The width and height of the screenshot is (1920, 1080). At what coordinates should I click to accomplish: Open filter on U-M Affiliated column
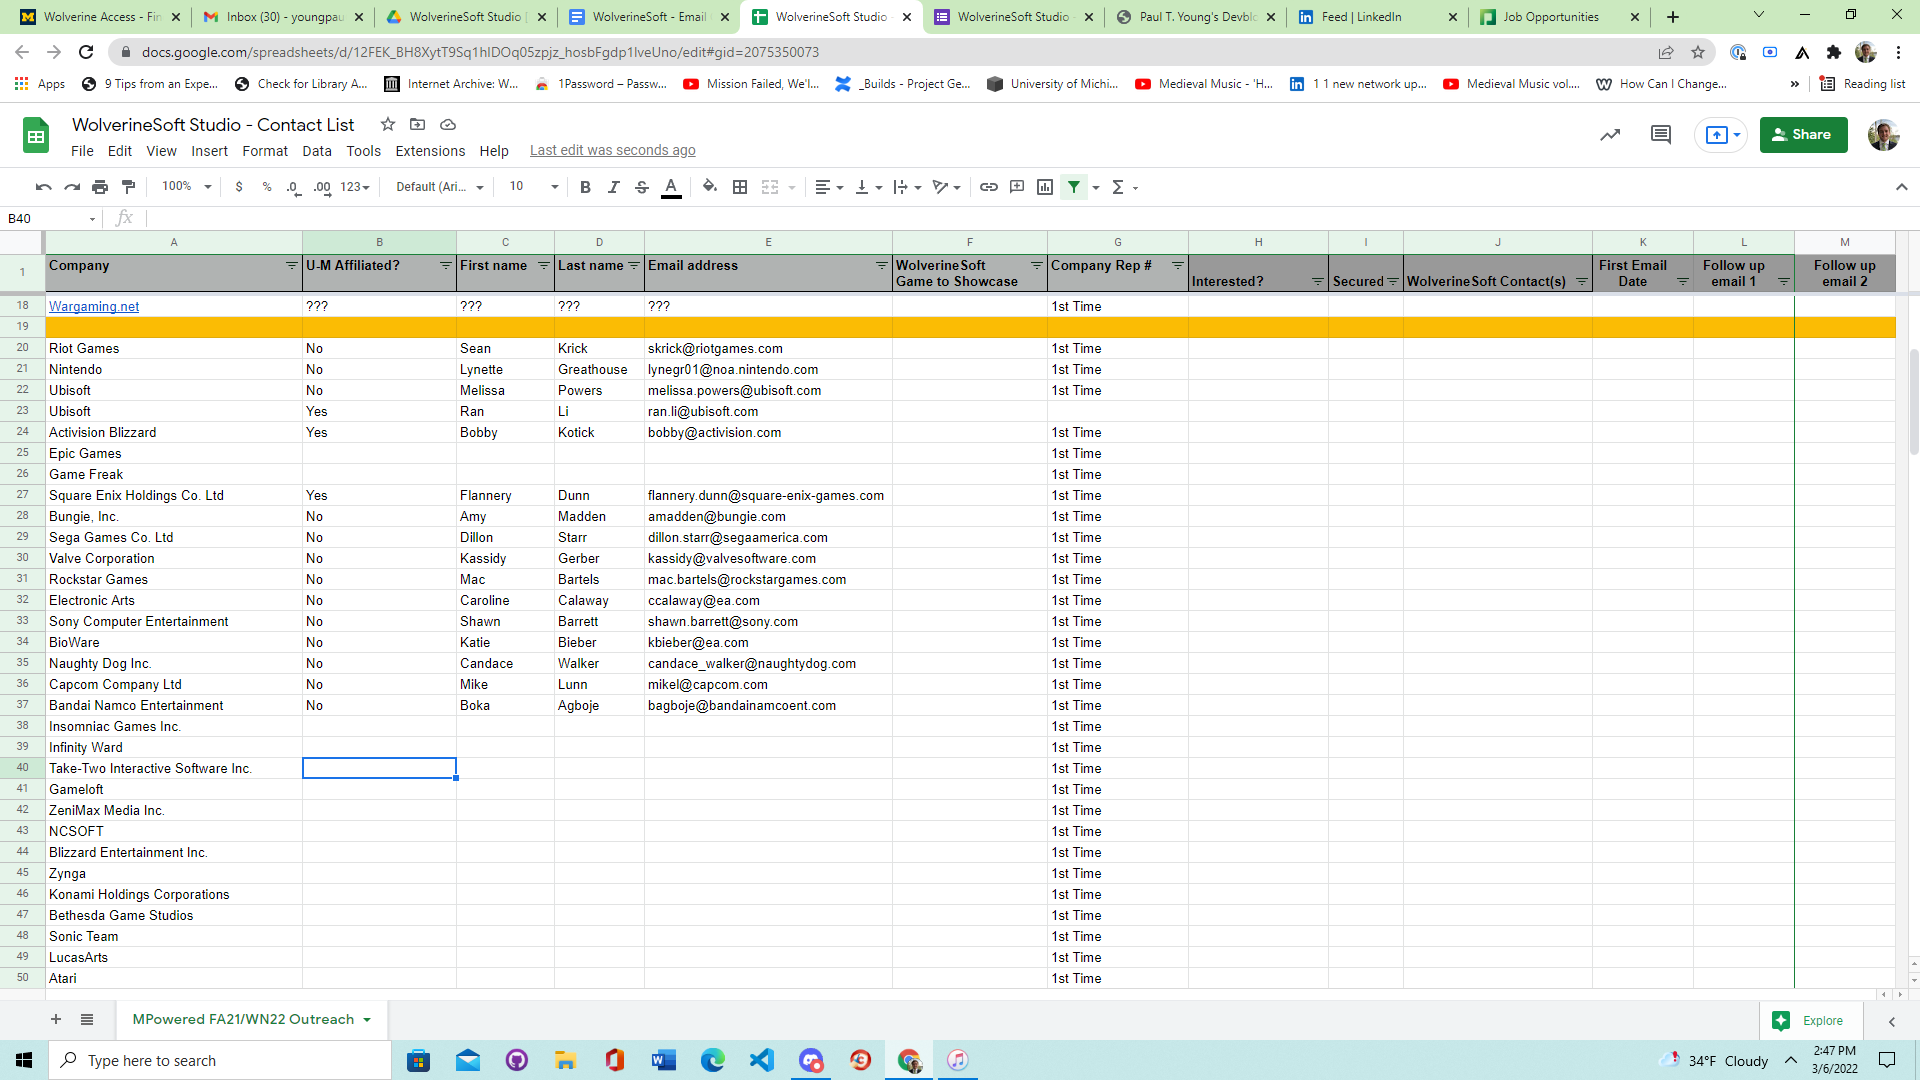(445, 266)
